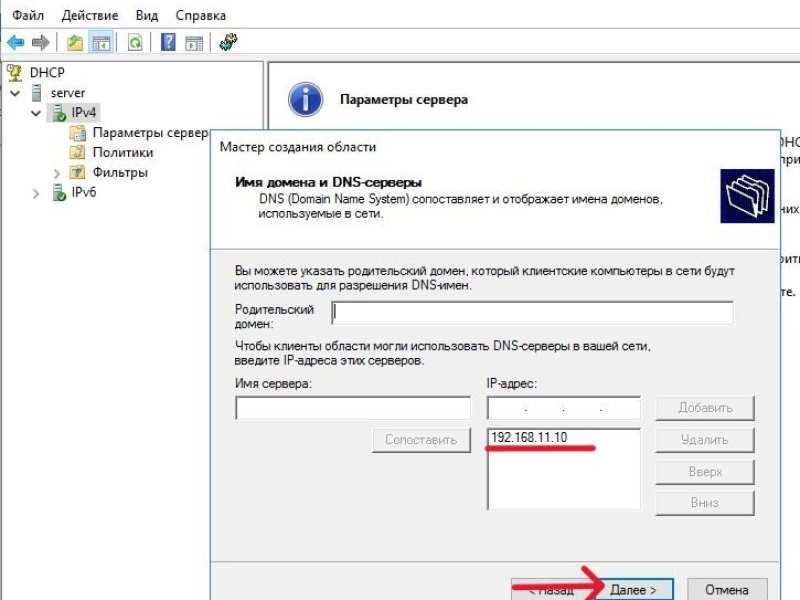The image size is (800, 600).
Task: Open the Справка menu
Action: (x=201, y=15)
